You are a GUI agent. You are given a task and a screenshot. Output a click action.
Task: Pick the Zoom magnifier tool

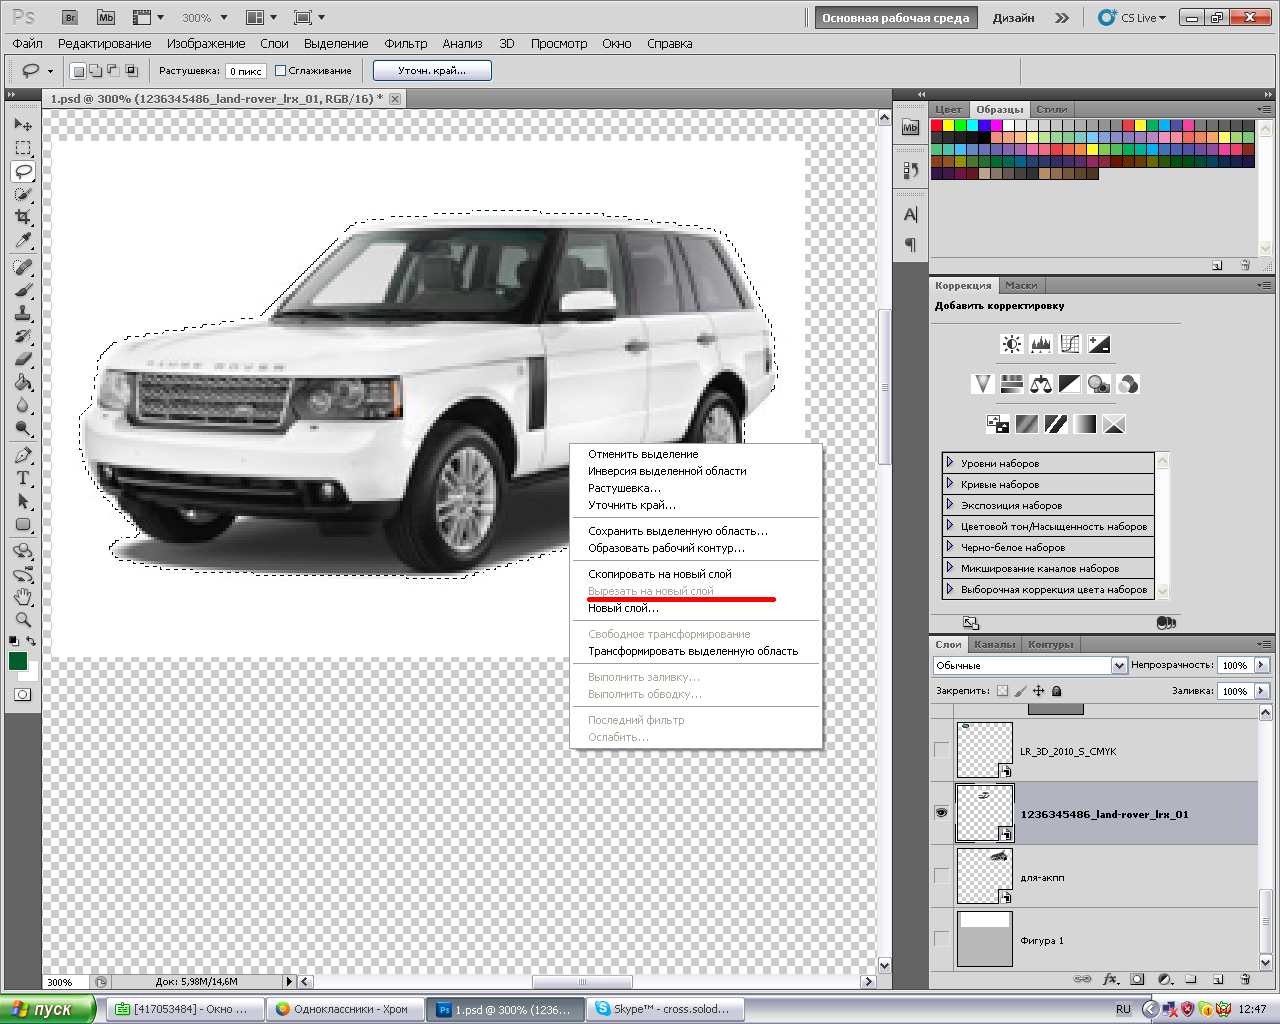point(23,619)
